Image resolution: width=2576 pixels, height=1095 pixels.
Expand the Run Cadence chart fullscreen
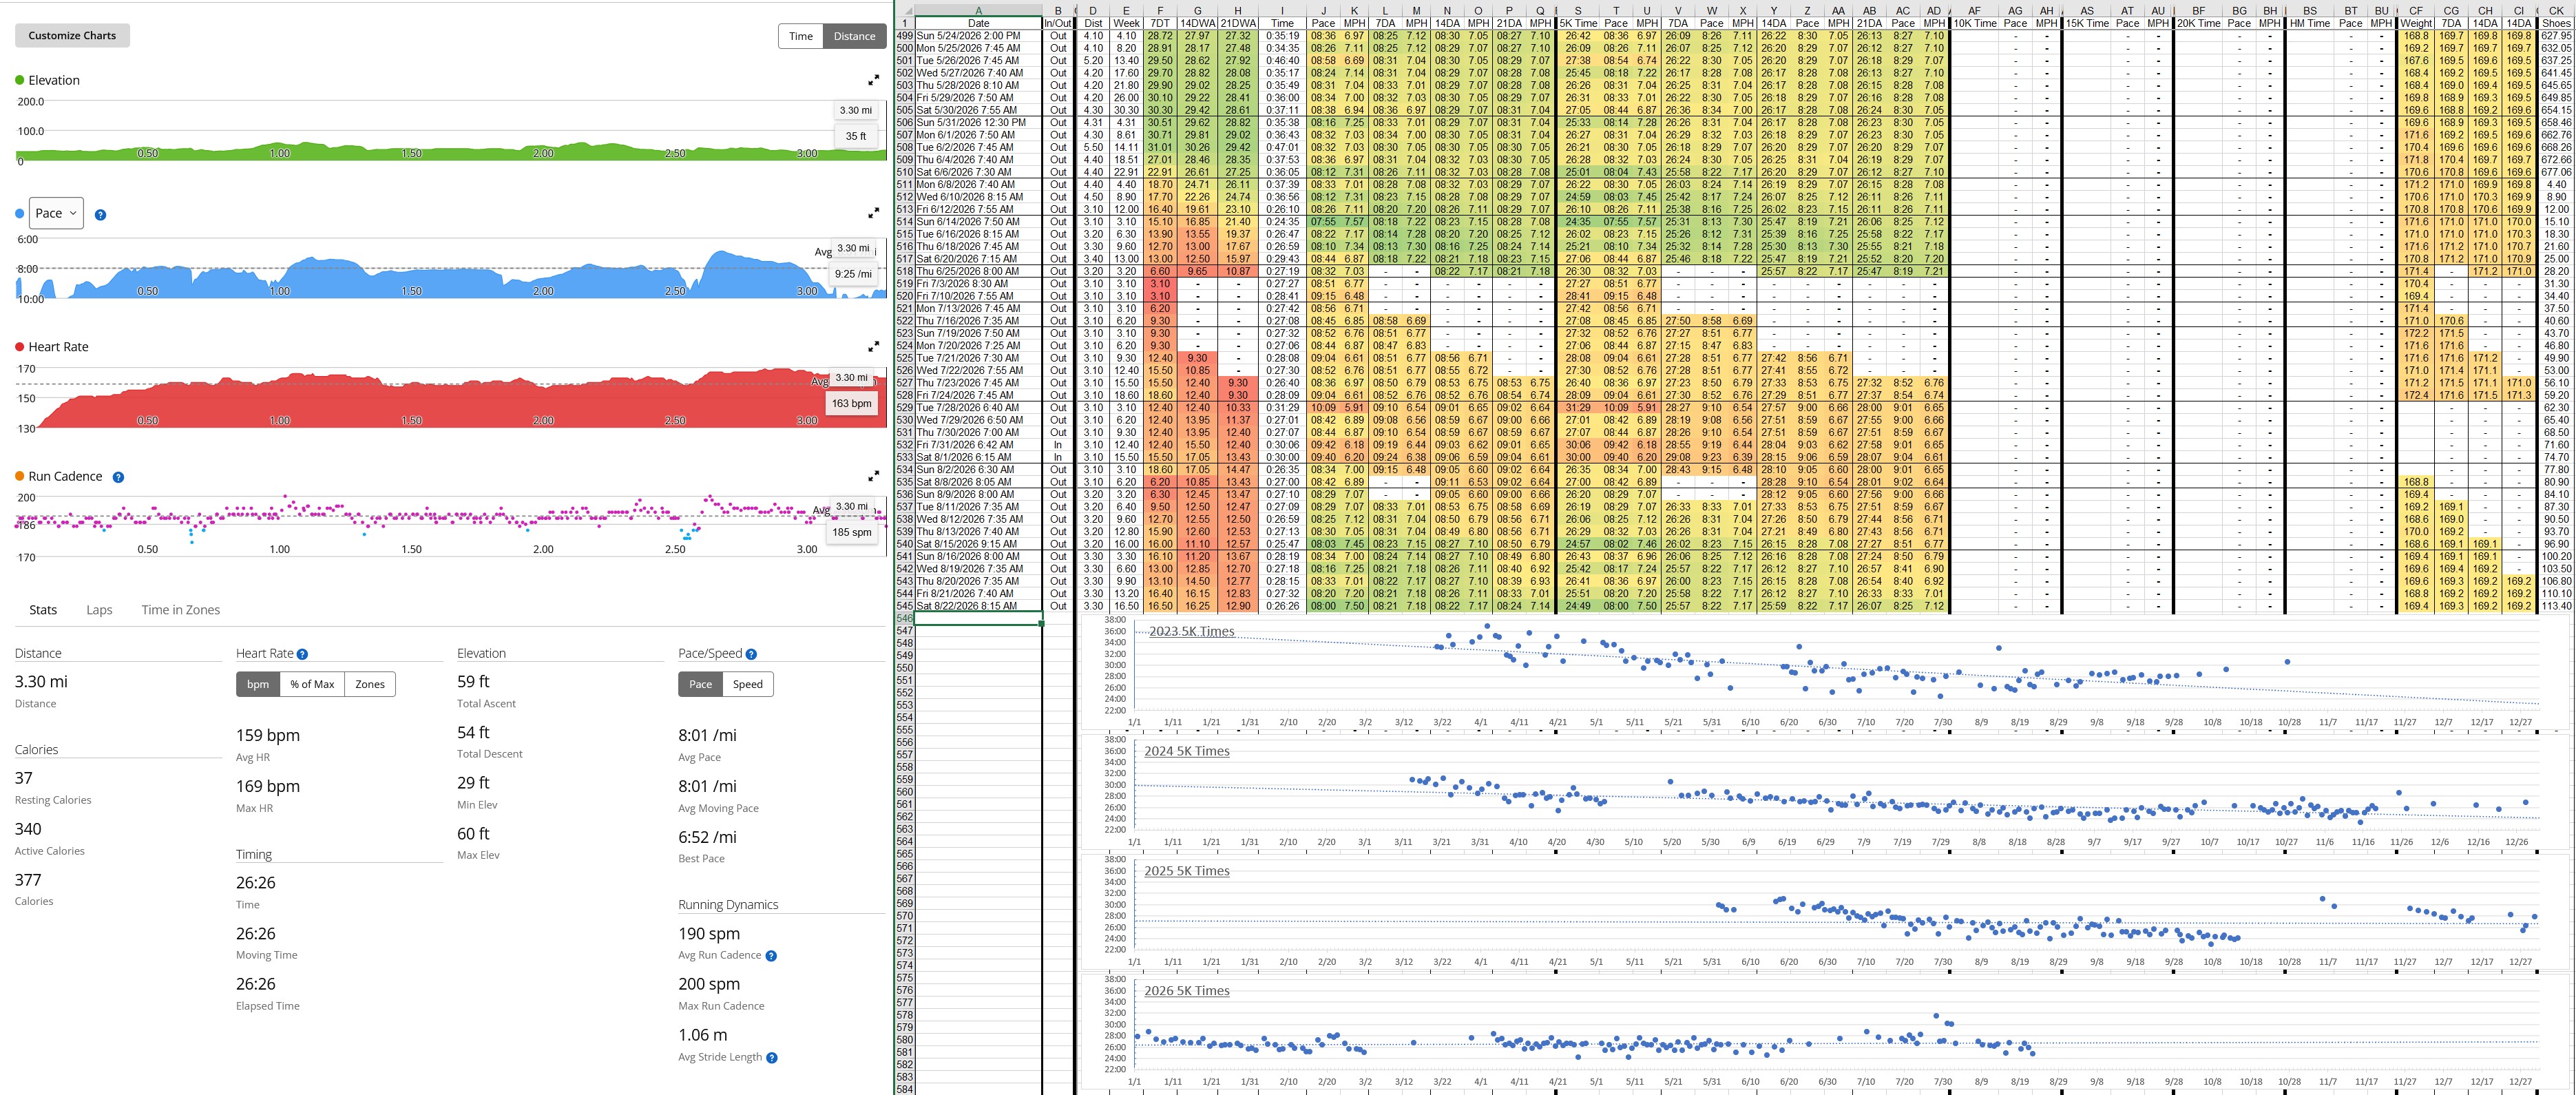pyautogui.click(x=873, y=476)
